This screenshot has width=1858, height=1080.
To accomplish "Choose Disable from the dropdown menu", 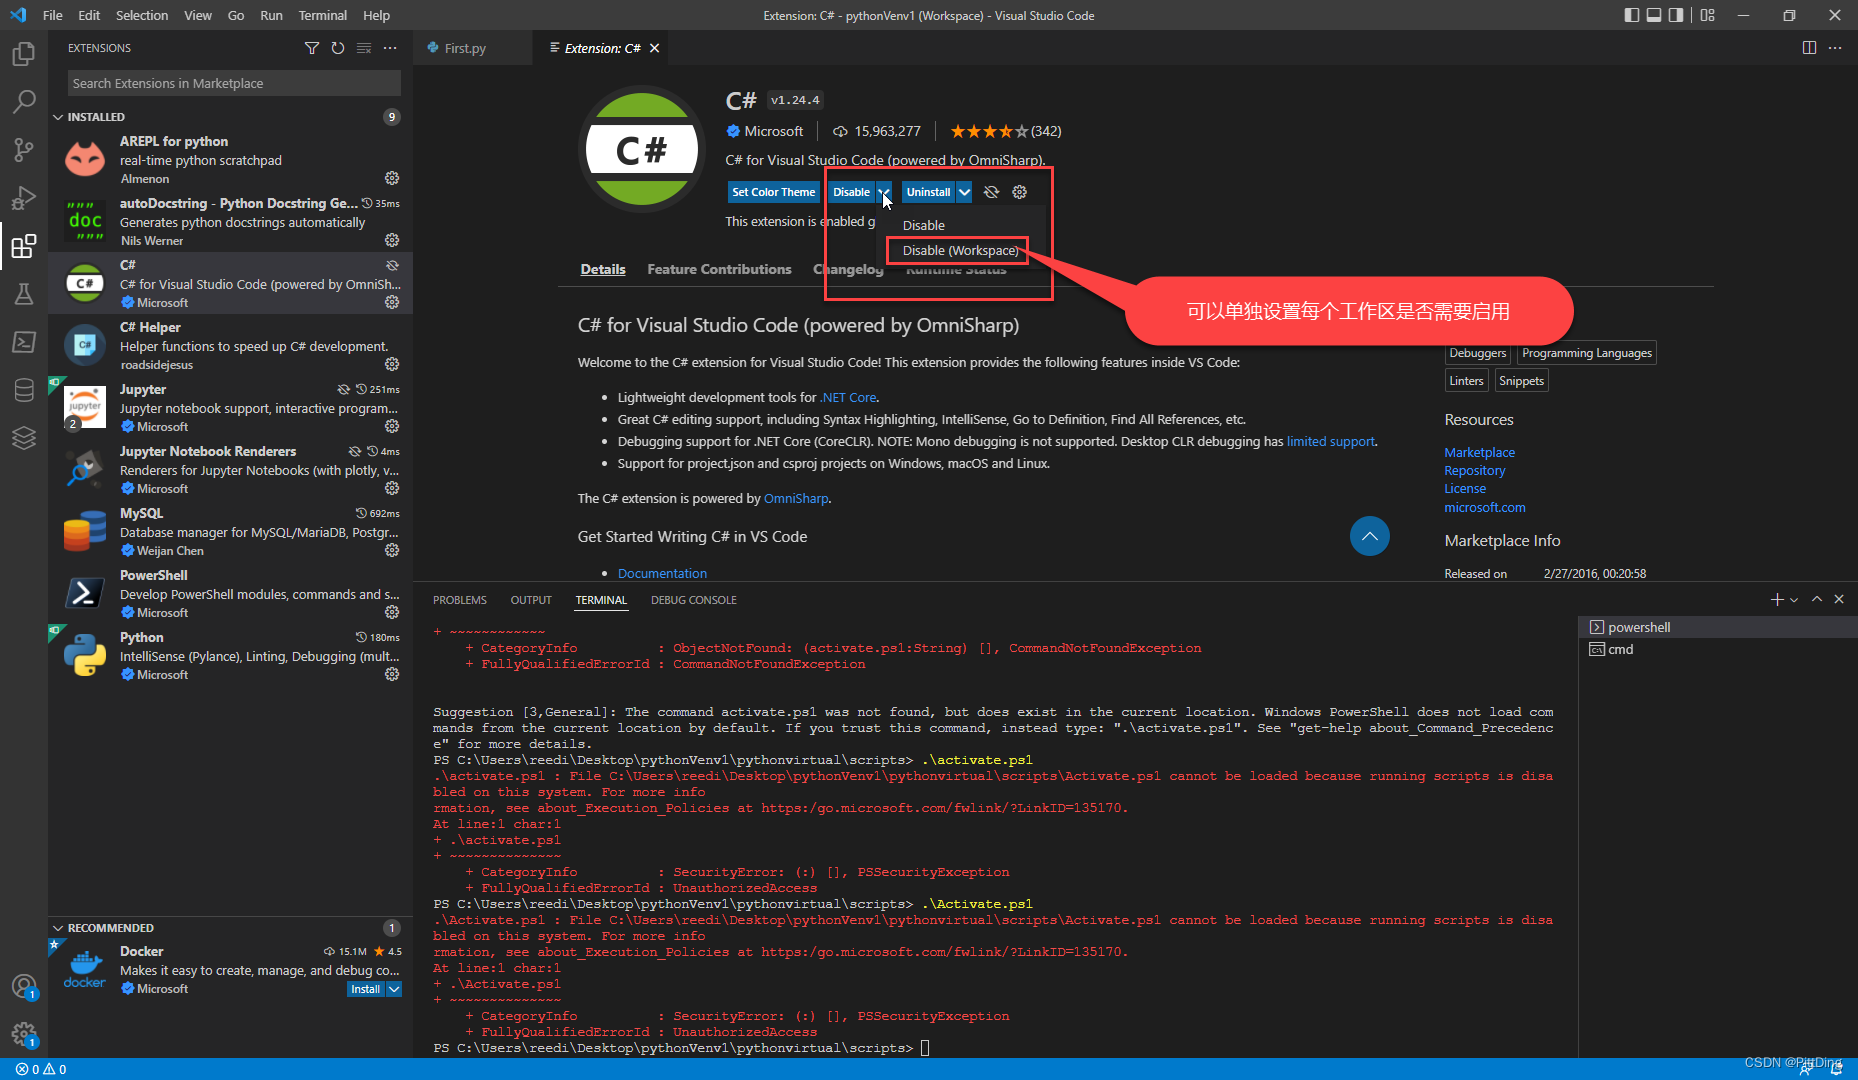I will click(924, 226).
